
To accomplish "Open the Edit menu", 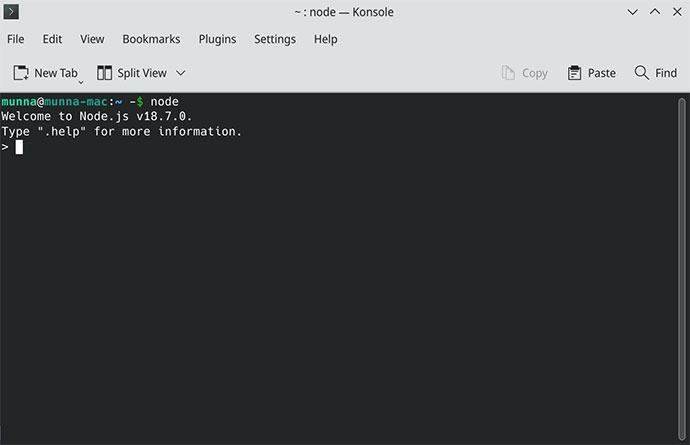I will click(52, 39).
